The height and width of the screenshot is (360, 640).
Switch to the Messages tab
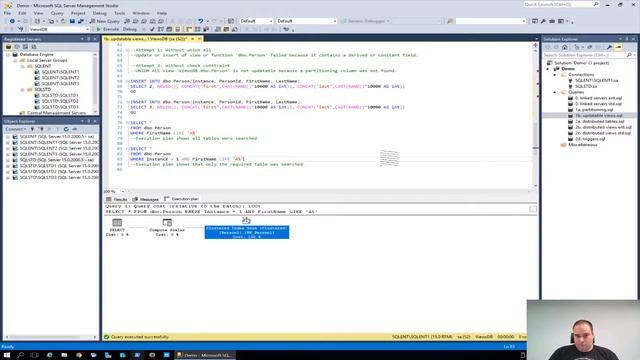coord(146,199)
